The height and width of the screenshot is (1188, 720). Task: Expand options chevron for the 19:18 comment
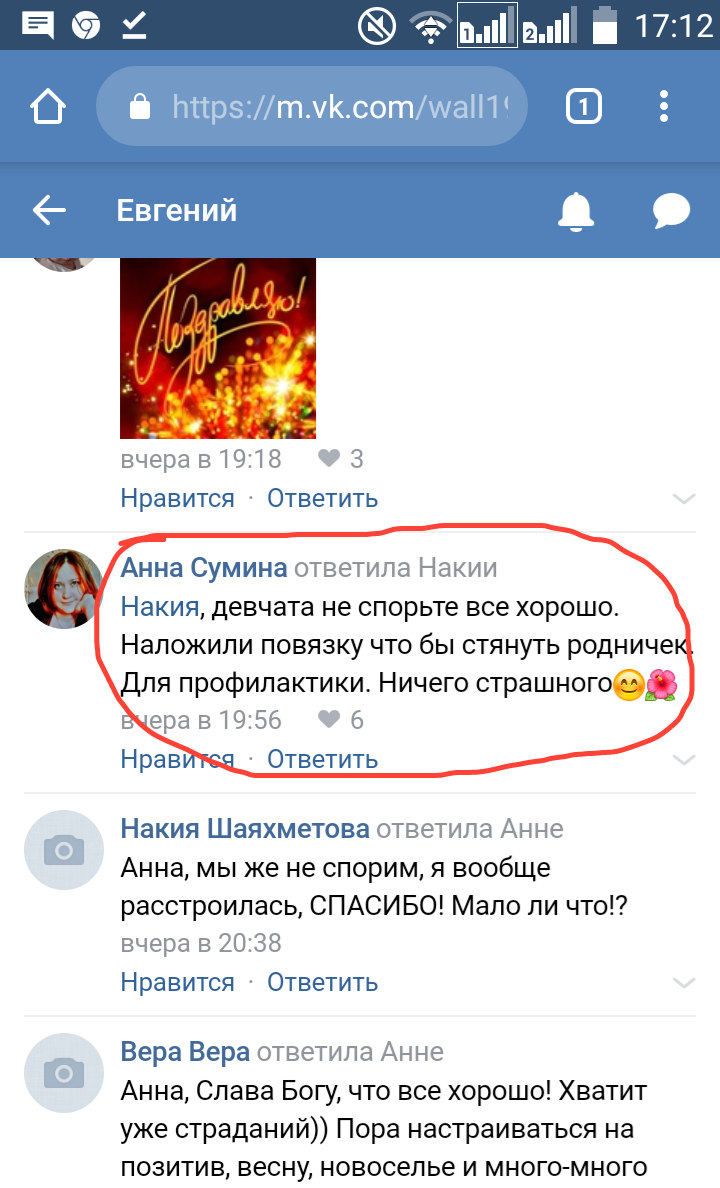pos(684,499)
